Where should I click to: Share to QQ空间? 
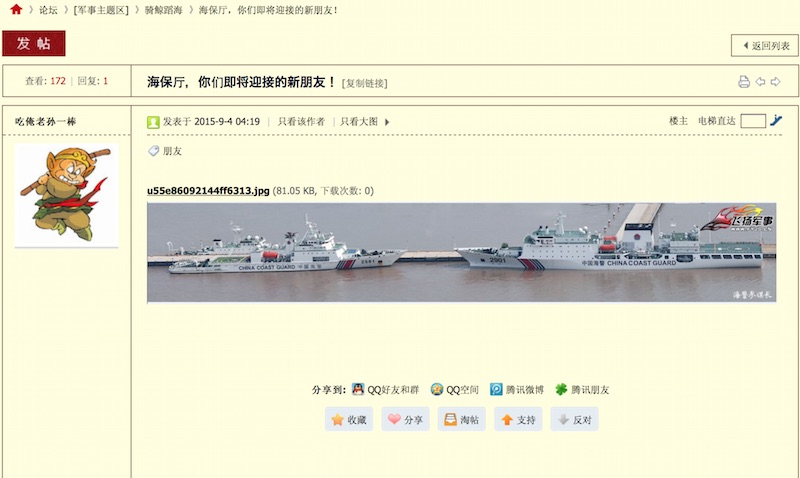coord(455,390)
